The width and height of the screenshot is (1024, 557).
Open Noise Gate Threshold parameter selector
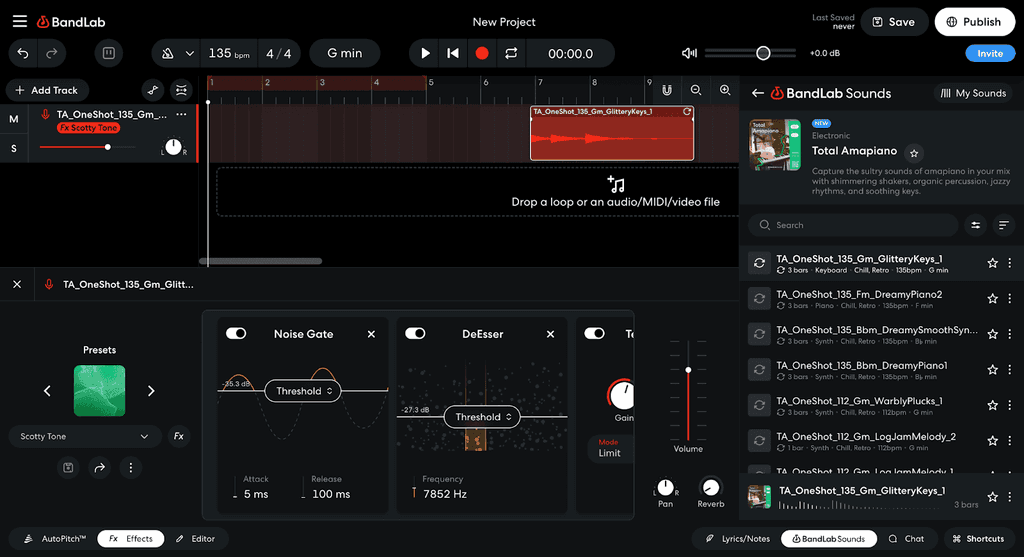tap(303, 391)
